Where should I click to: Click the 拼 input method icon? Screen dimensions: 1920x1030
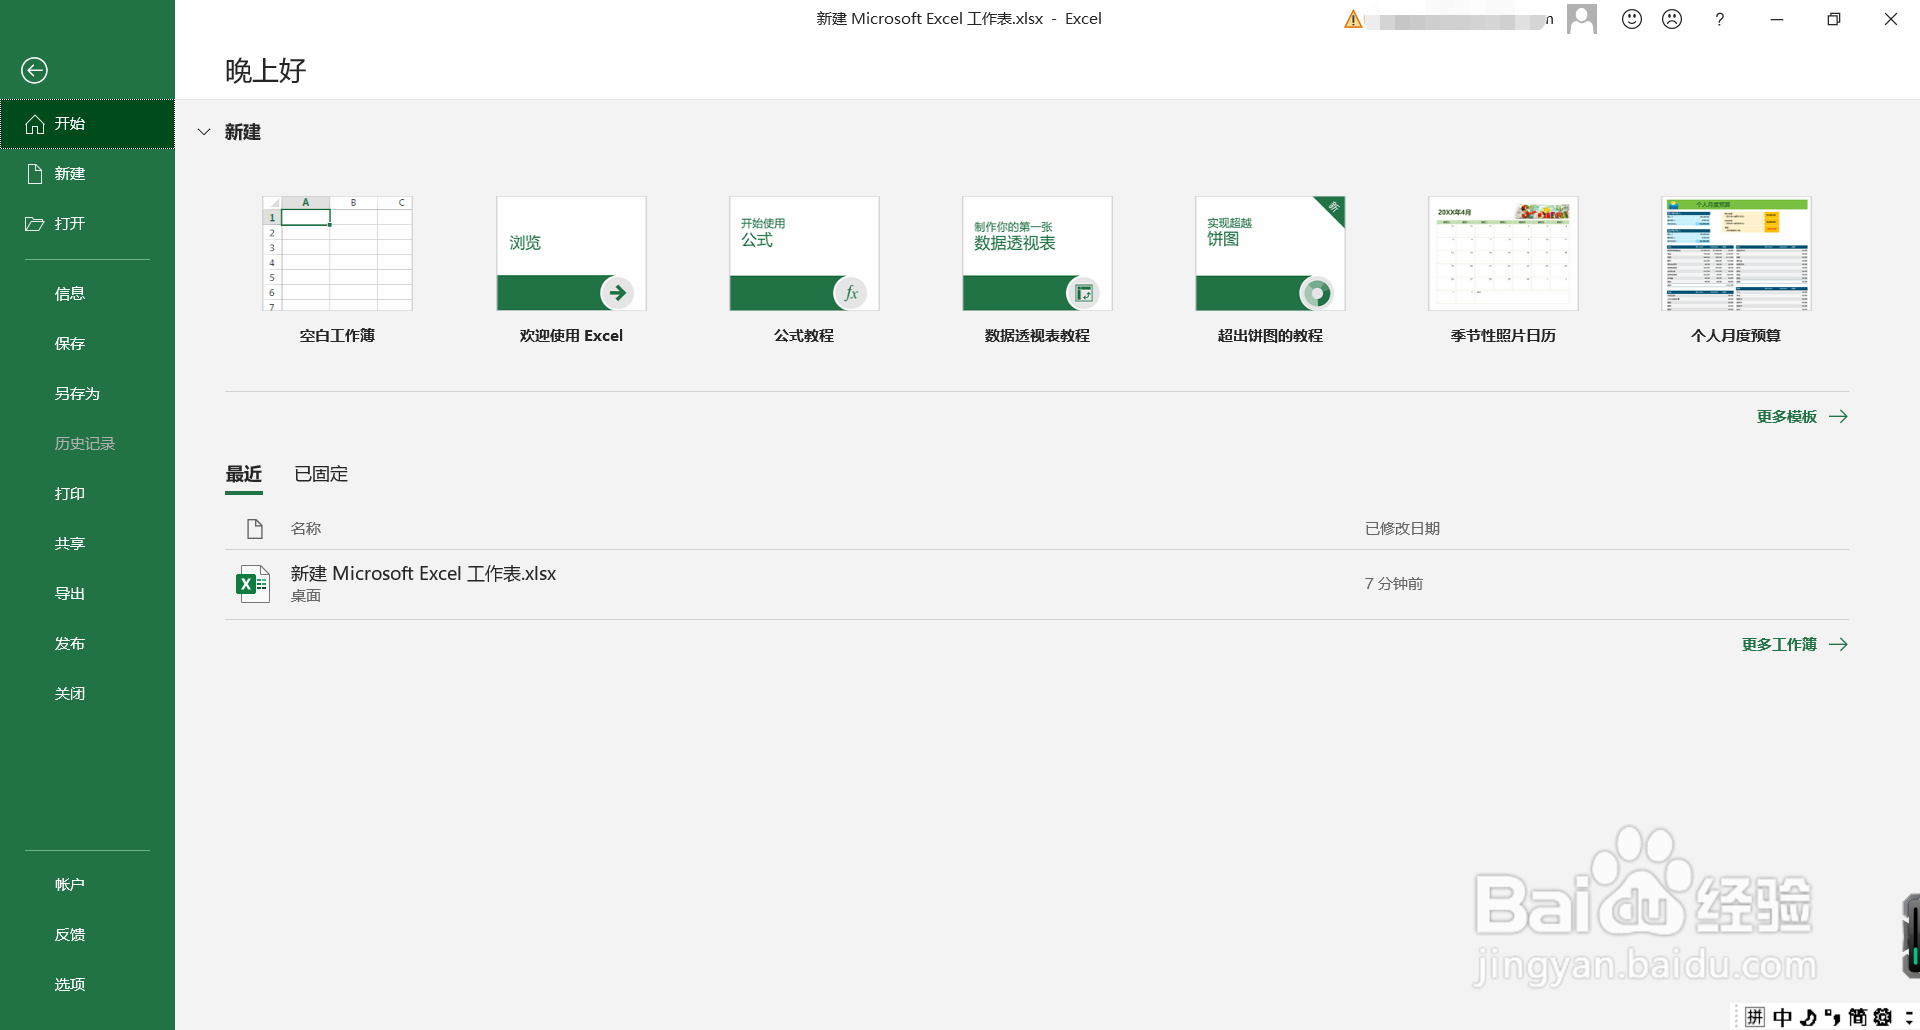point(1755,1017)
